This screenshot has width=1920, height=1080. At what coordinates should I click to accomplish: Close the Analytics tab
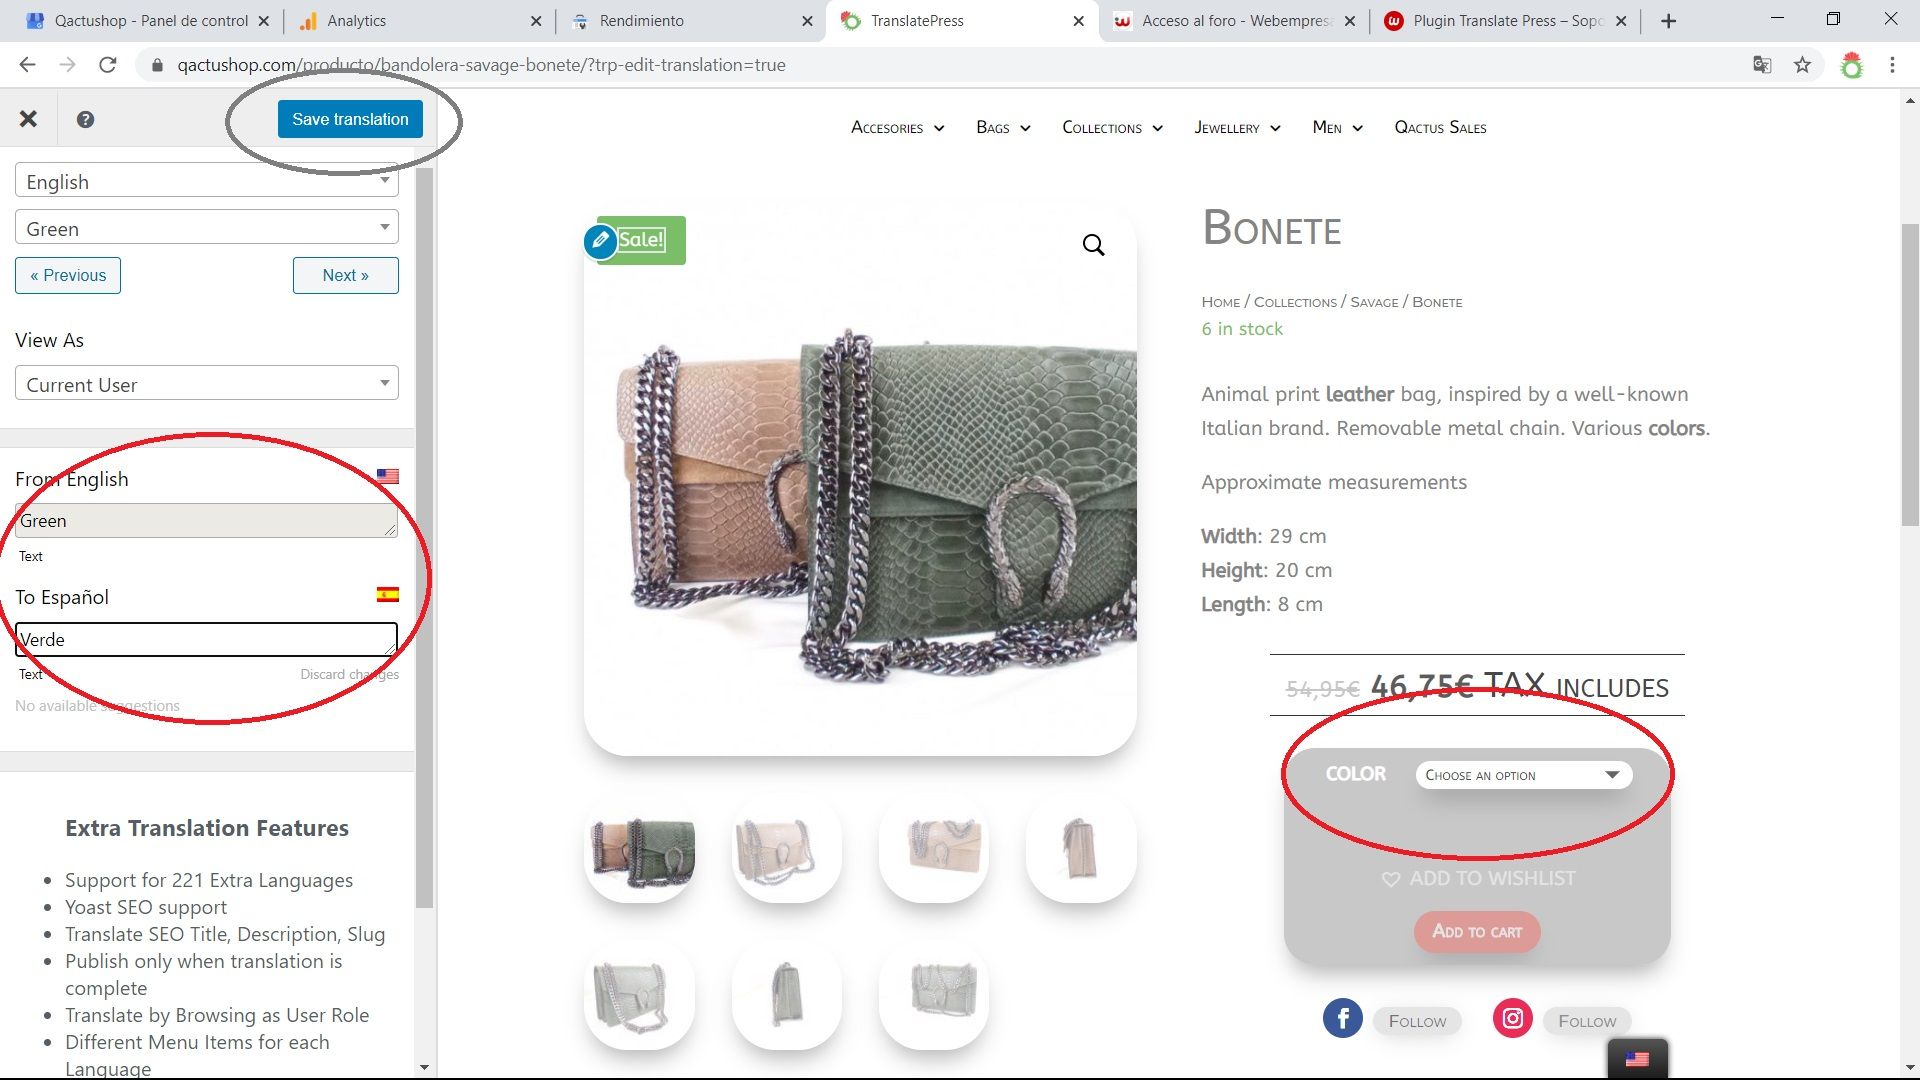tap(536, 21)
